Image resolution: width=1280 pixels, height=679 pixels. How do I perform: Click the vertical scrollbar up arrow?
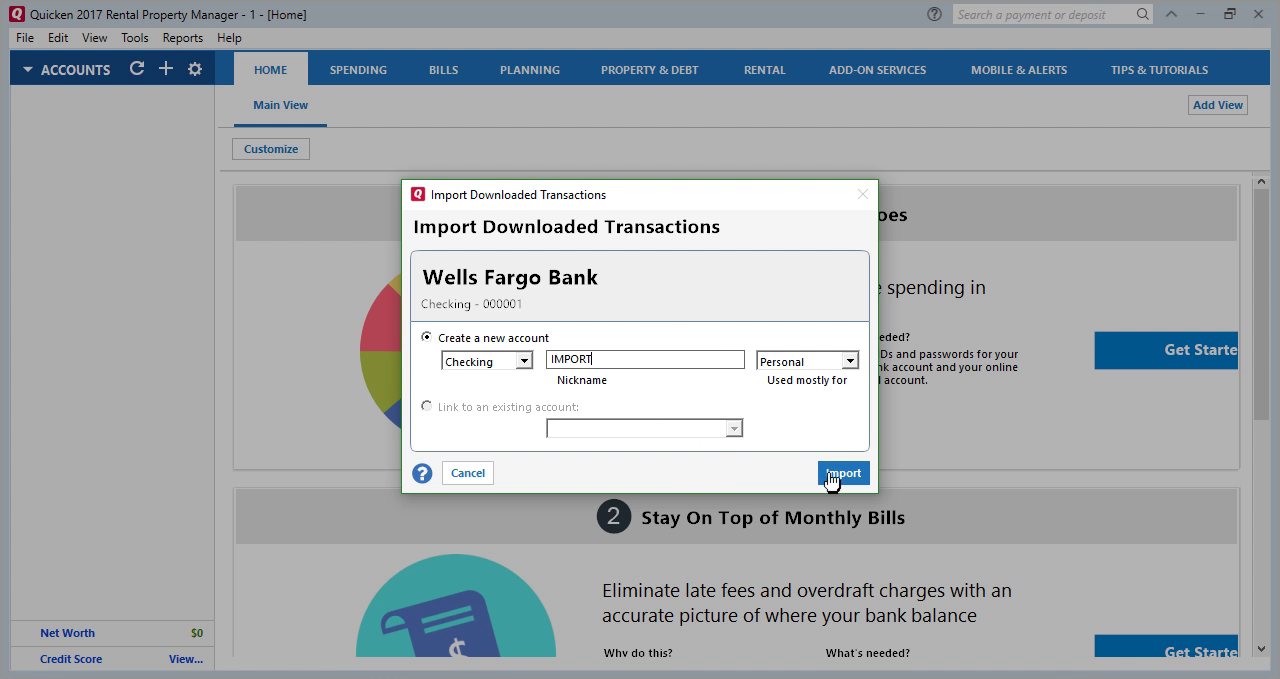click(1261, 182)
